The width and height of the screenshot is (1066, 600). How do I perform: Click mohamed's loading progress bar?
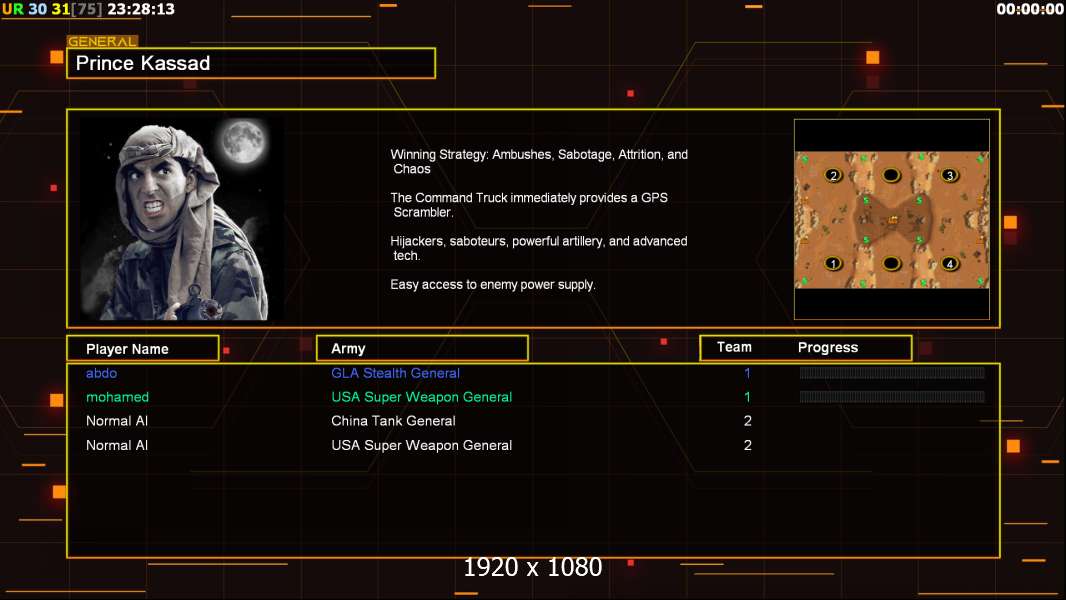pos(892,397)
